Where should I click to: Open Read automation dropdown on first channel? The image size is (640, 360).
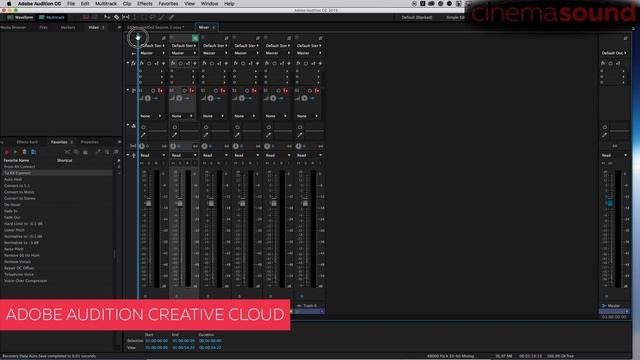152,155
